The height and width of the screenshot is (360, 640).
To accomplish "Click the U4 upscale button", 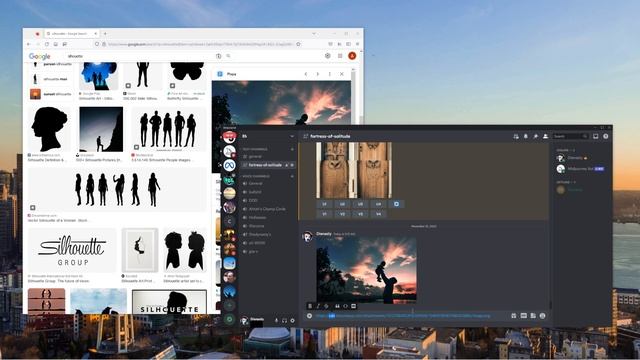I will click(378, 204).
